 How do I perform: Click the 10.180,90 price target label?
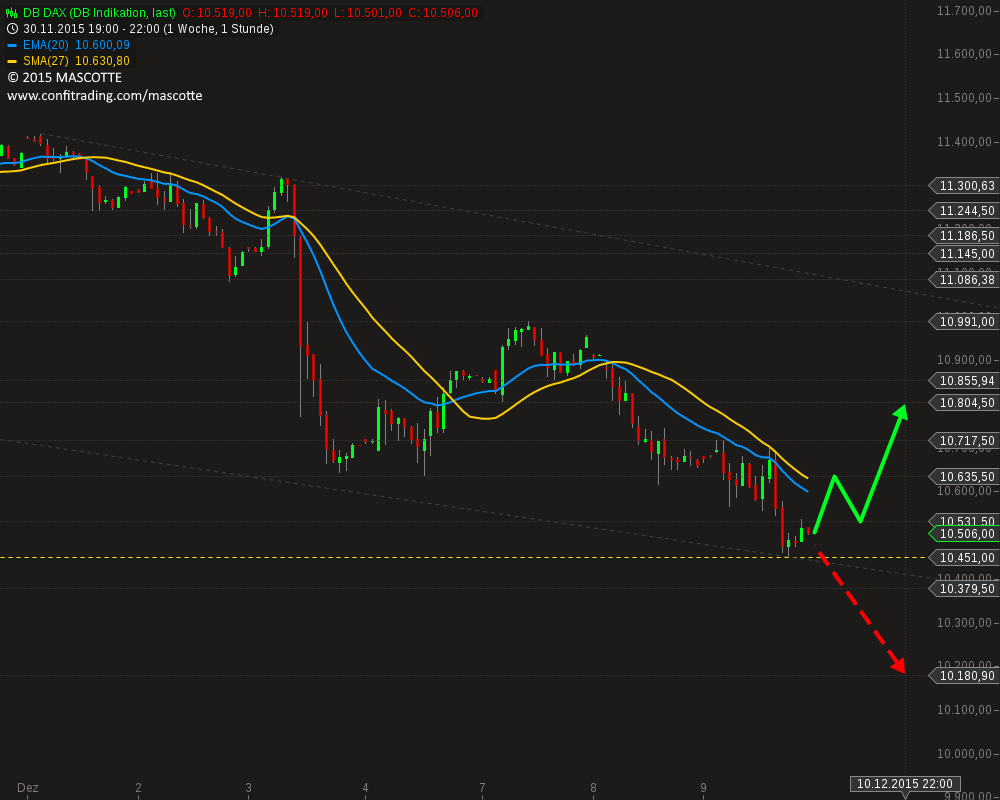point(964,676)
